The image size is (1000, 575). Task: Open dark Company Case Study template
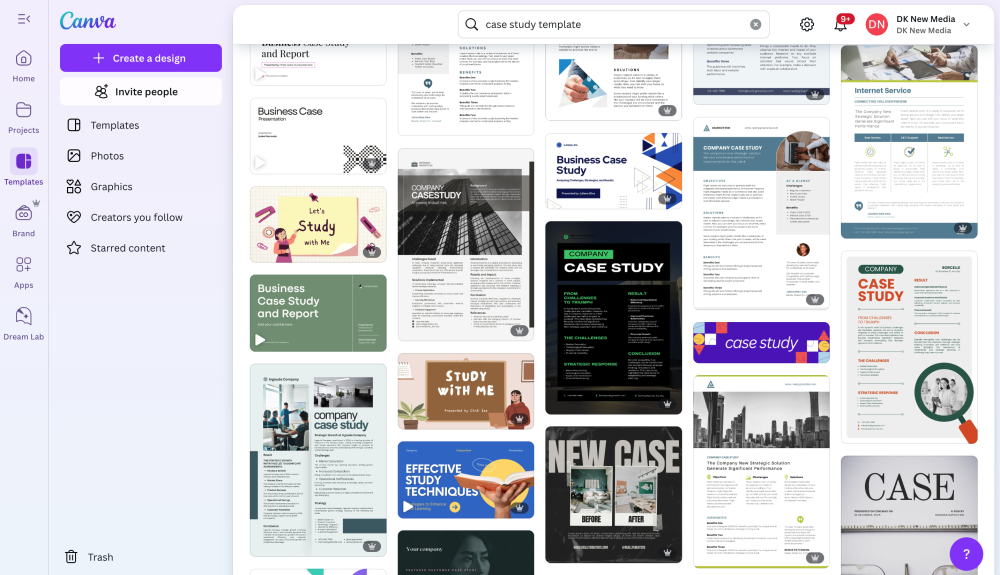point(614,317)
